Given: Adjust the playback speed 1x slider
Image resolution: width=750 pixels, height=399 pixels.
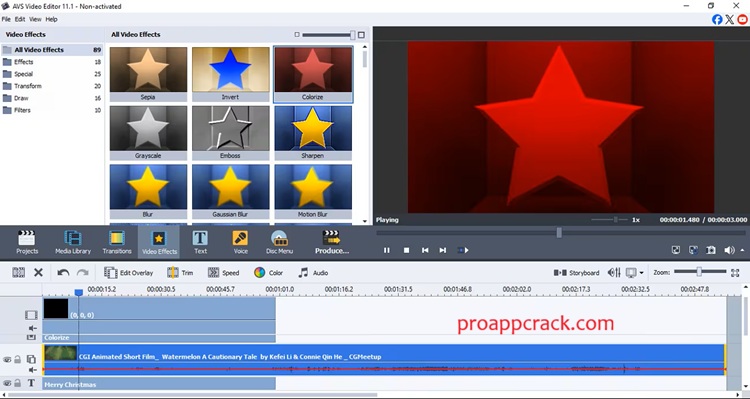Looking at the screenshot, I should point(616,220).
